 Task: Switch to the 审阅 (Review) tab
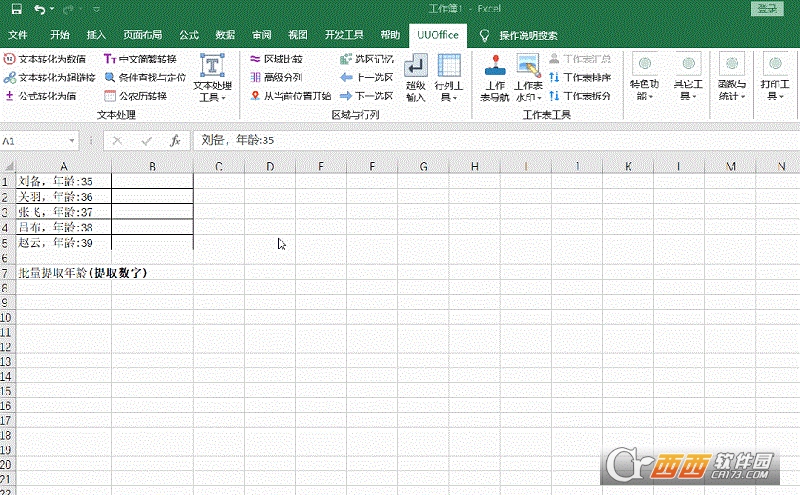coord(261,35)
